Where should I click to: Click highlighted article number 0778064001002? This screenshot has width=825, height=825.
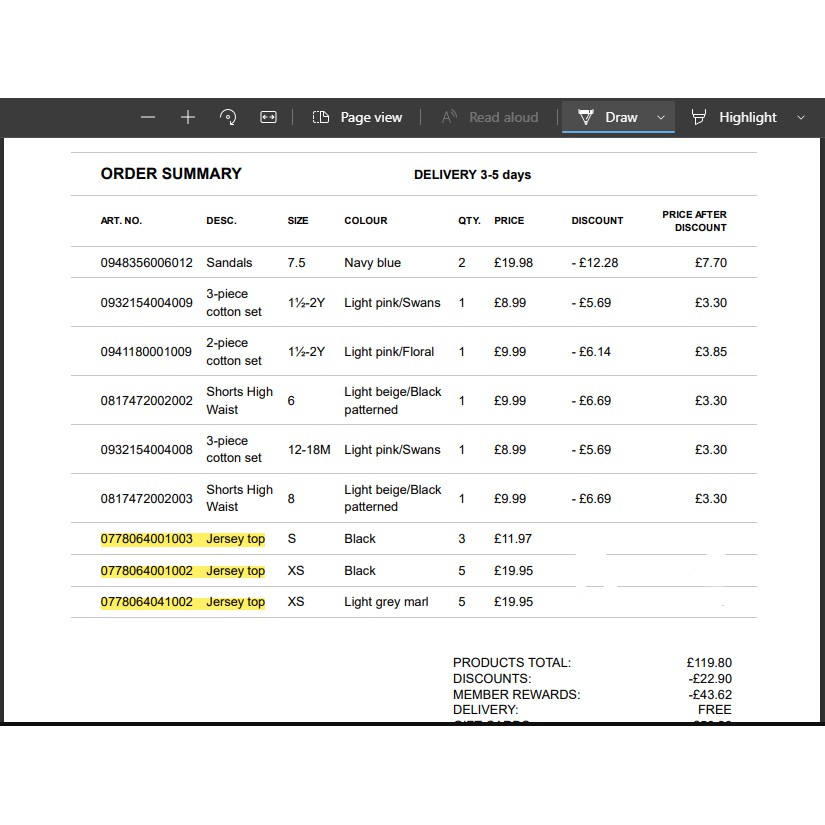146,571
